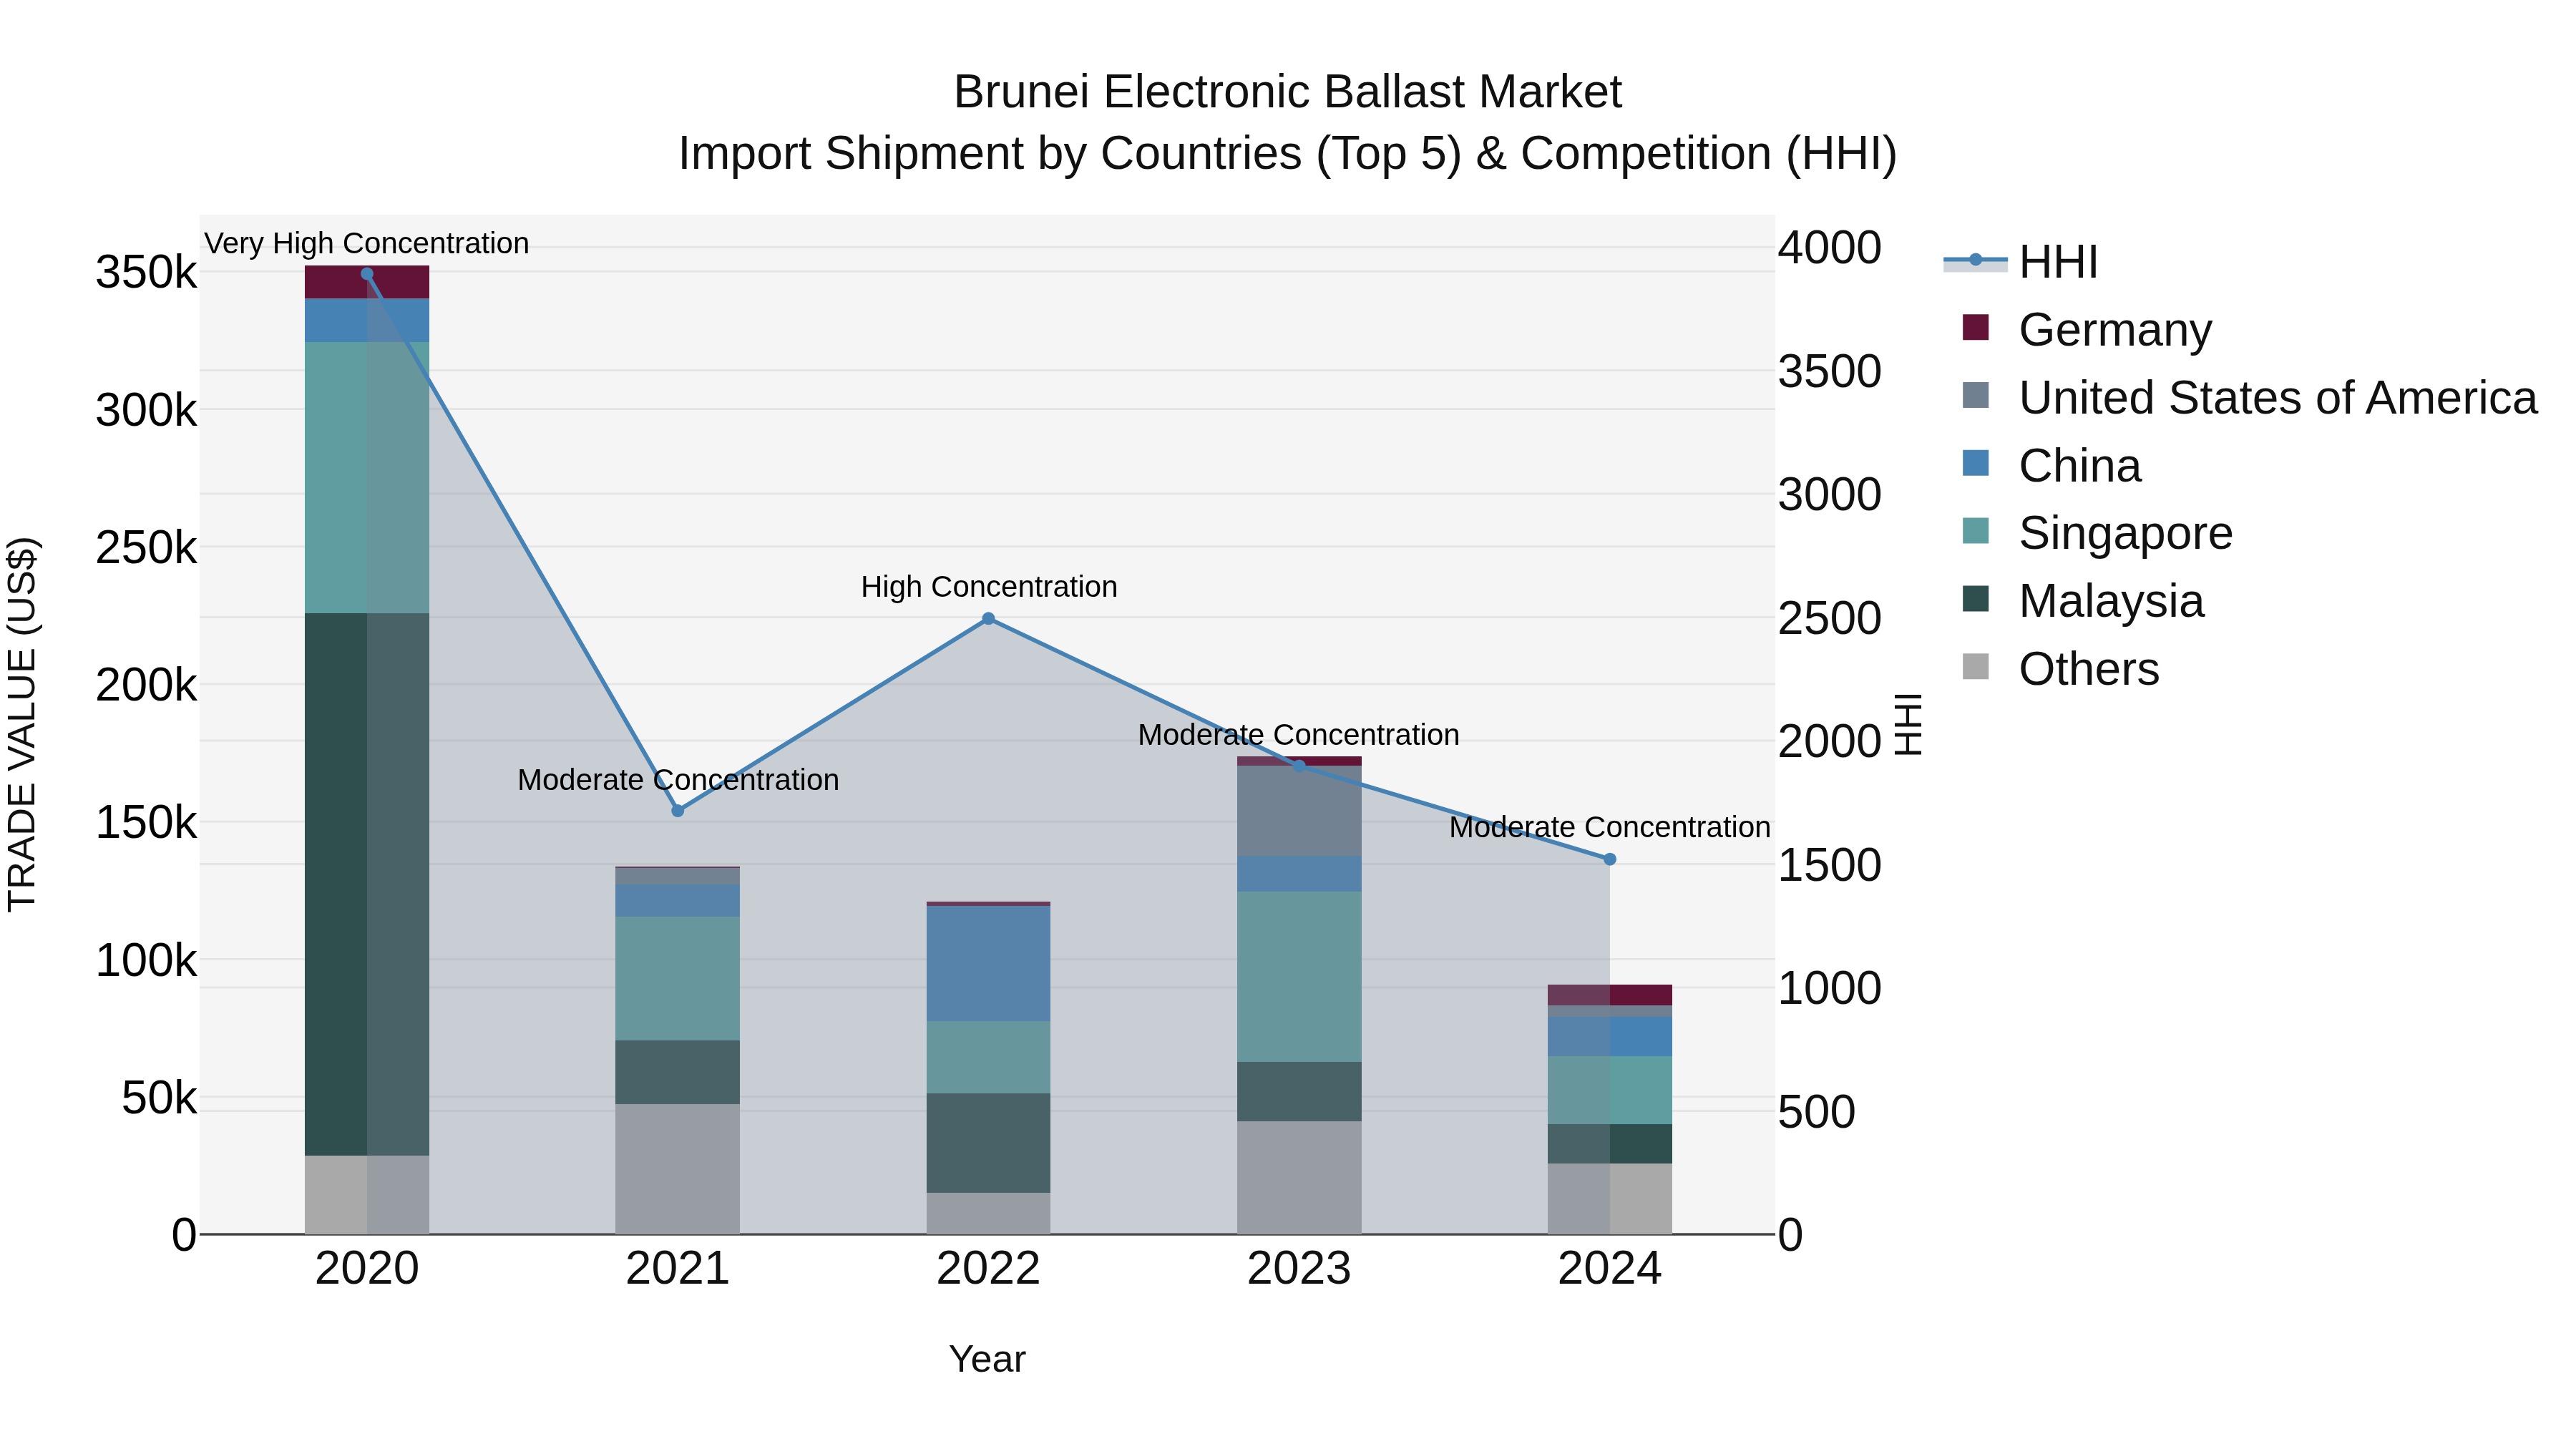Image resolution: width=2576 pixels, height=1449 pixels.
Task: Click the 'TRADE VALUE (US$)' axis title
Action: pyautogui.click(x=22, y=724)
